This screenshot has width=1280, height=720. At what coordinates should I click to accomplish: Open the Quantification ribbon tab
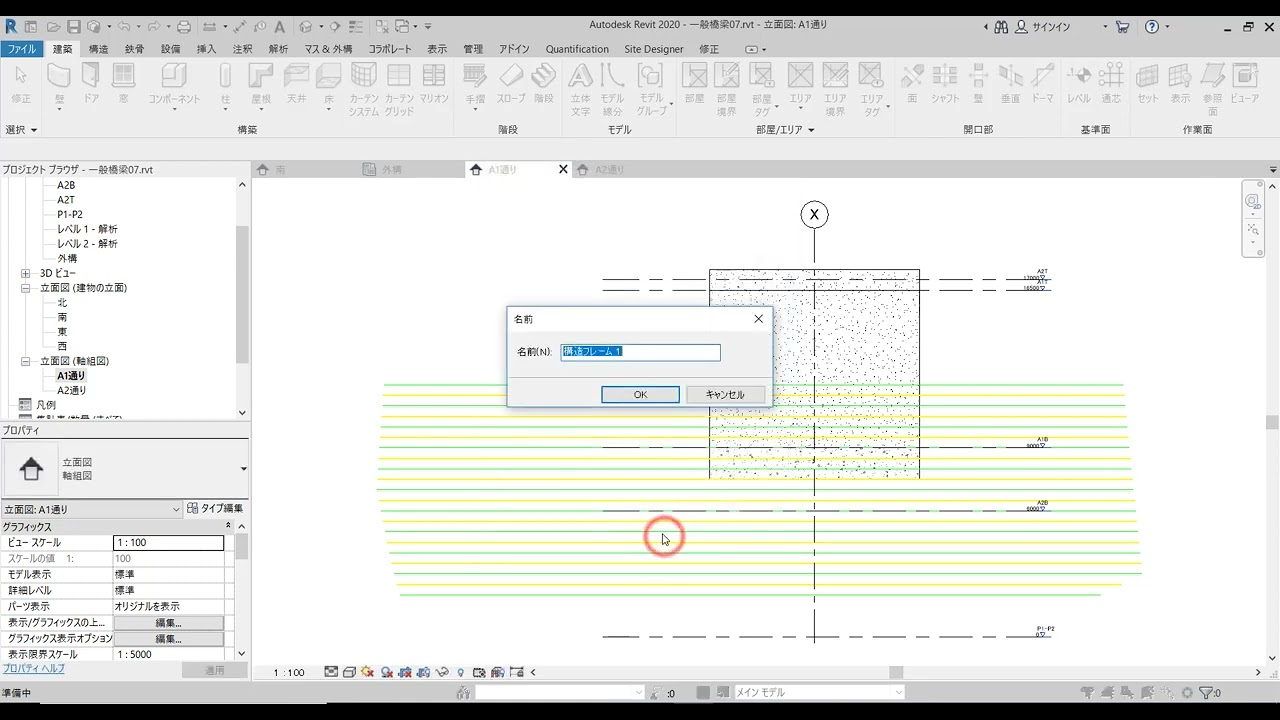577,49
